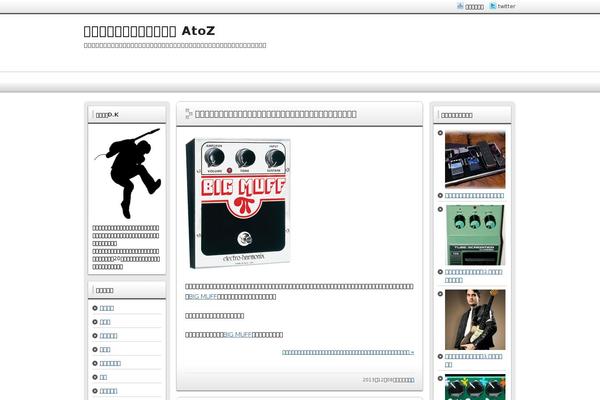This screenshot has width=600, height=400.
Task: Open the teal pedal knobs thumbnail at bottom right
Action: (x=475, y=387)
